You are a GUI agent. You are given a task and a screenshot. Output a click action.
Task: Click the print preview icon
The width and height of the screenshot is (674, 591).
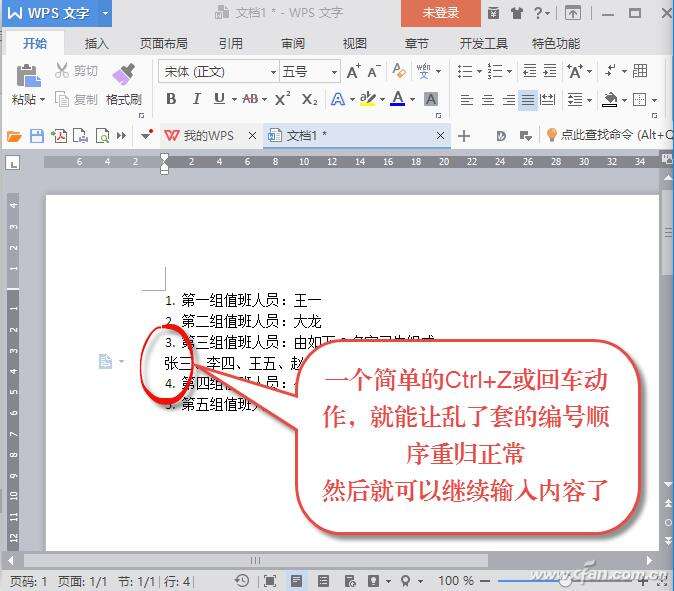102,136
